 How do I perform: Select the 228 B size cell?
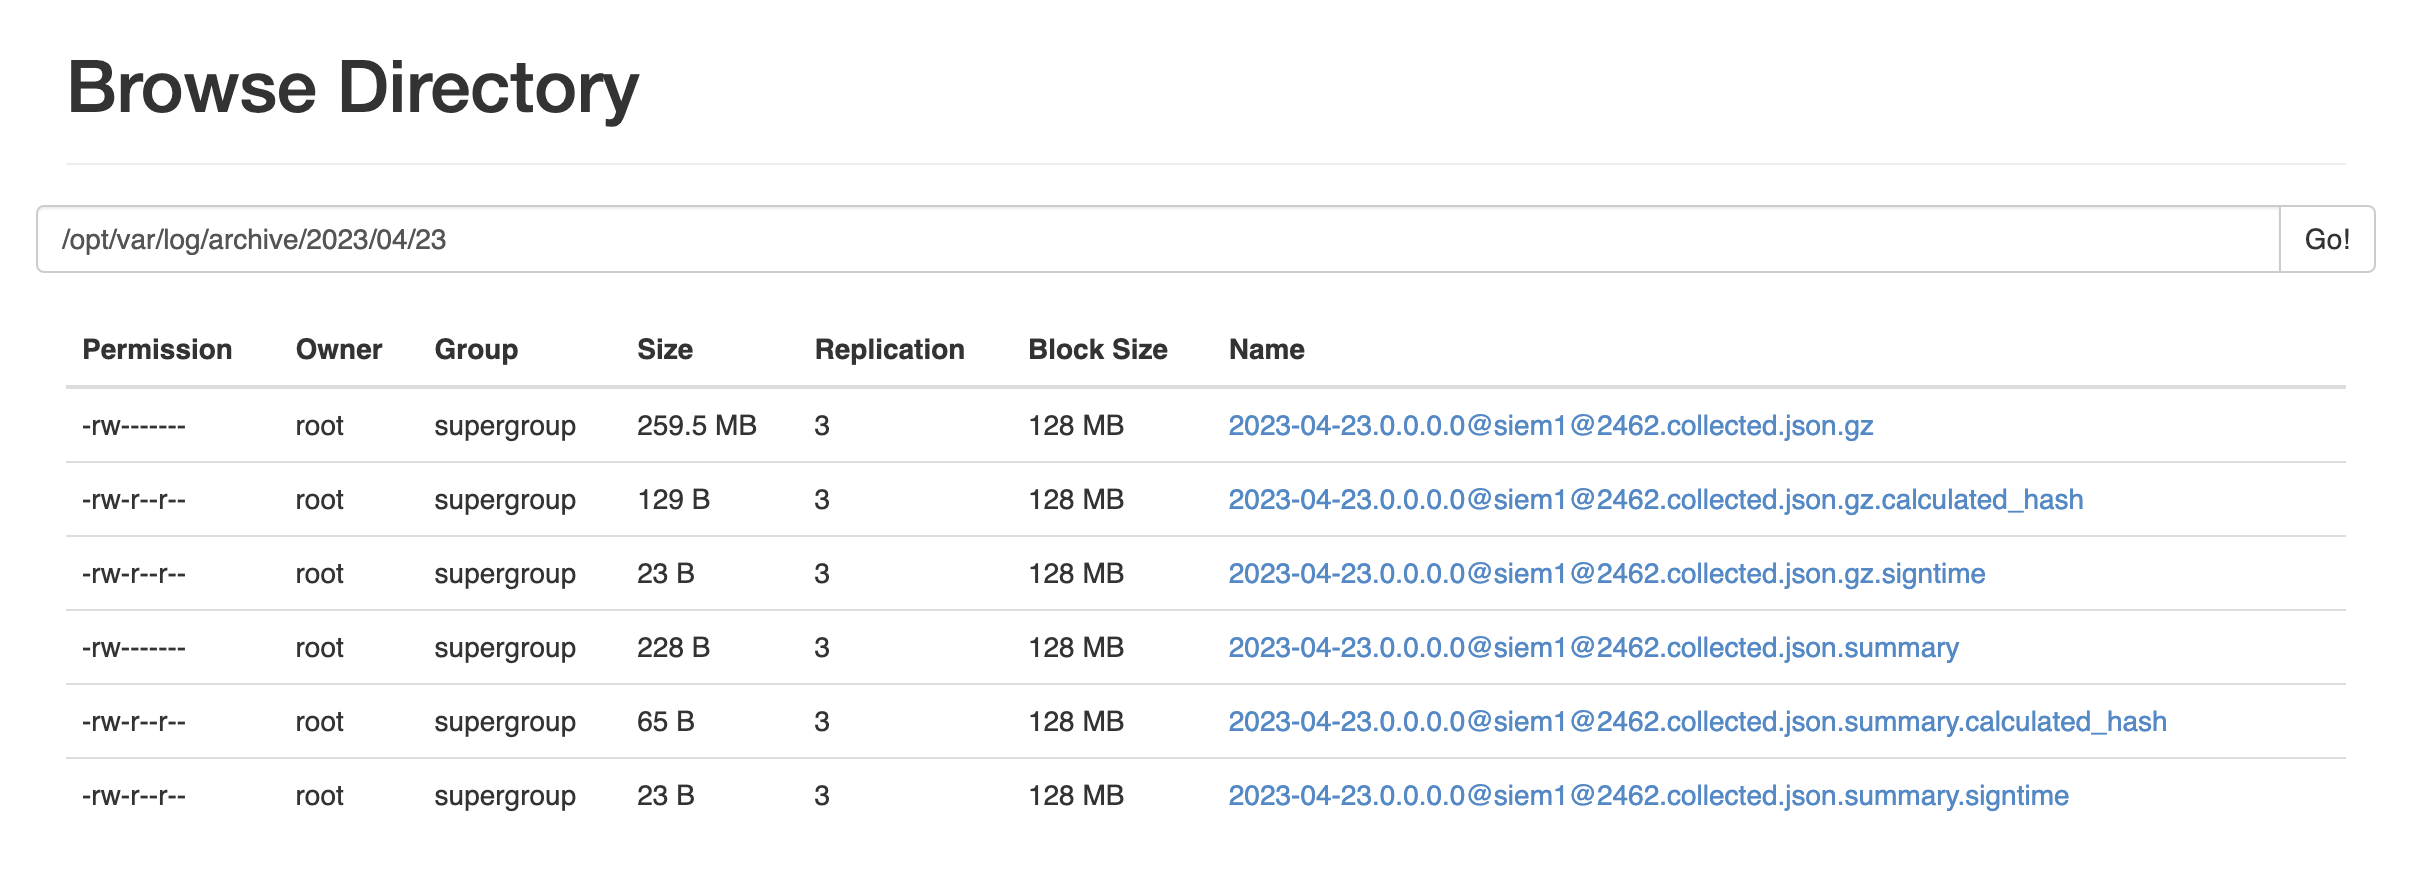(673, 647)
